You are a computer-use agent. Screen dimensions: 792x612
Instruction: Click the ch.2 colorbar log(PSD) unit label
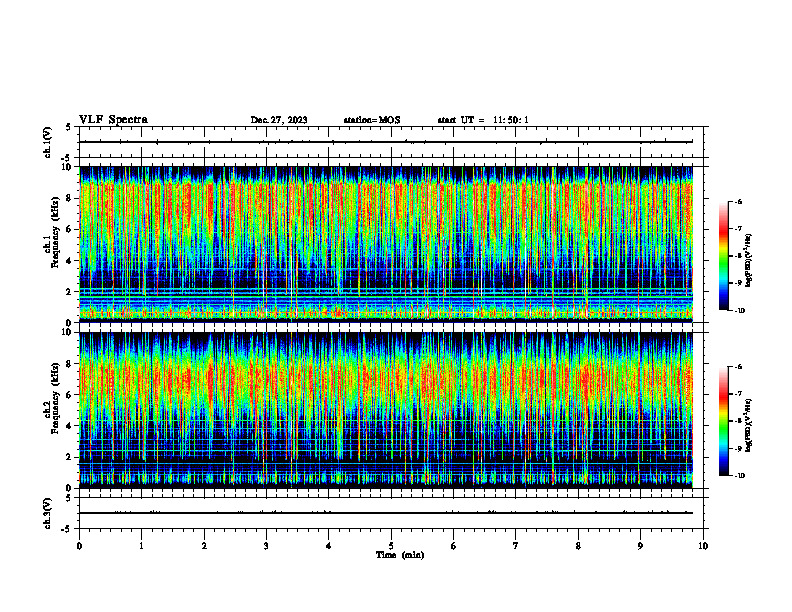(748, 426)
